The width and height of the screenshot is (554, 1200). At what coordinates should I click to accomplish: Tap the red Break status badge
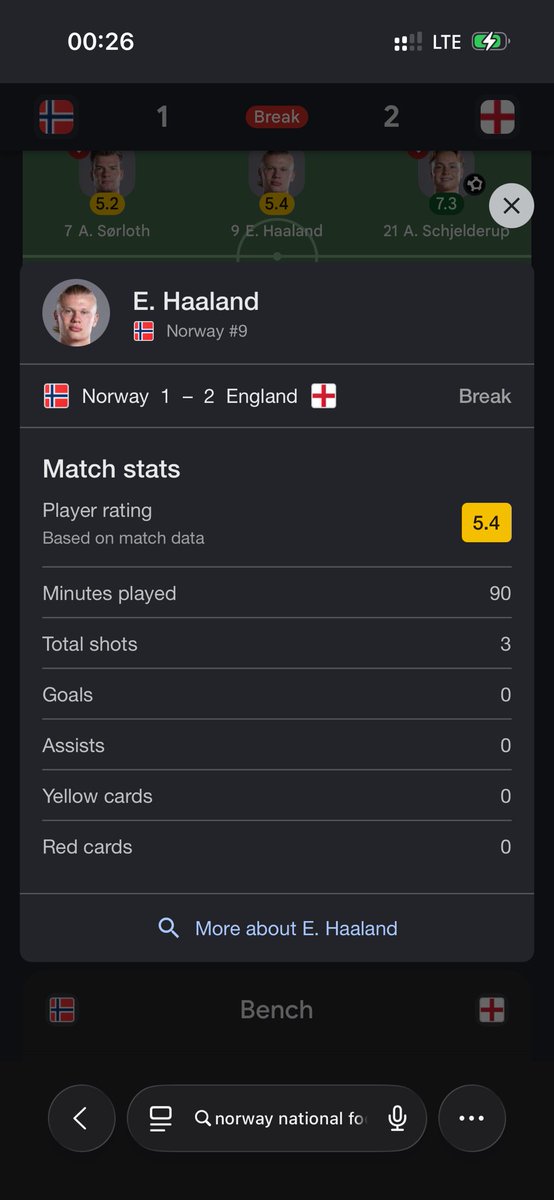pos(277,117)
